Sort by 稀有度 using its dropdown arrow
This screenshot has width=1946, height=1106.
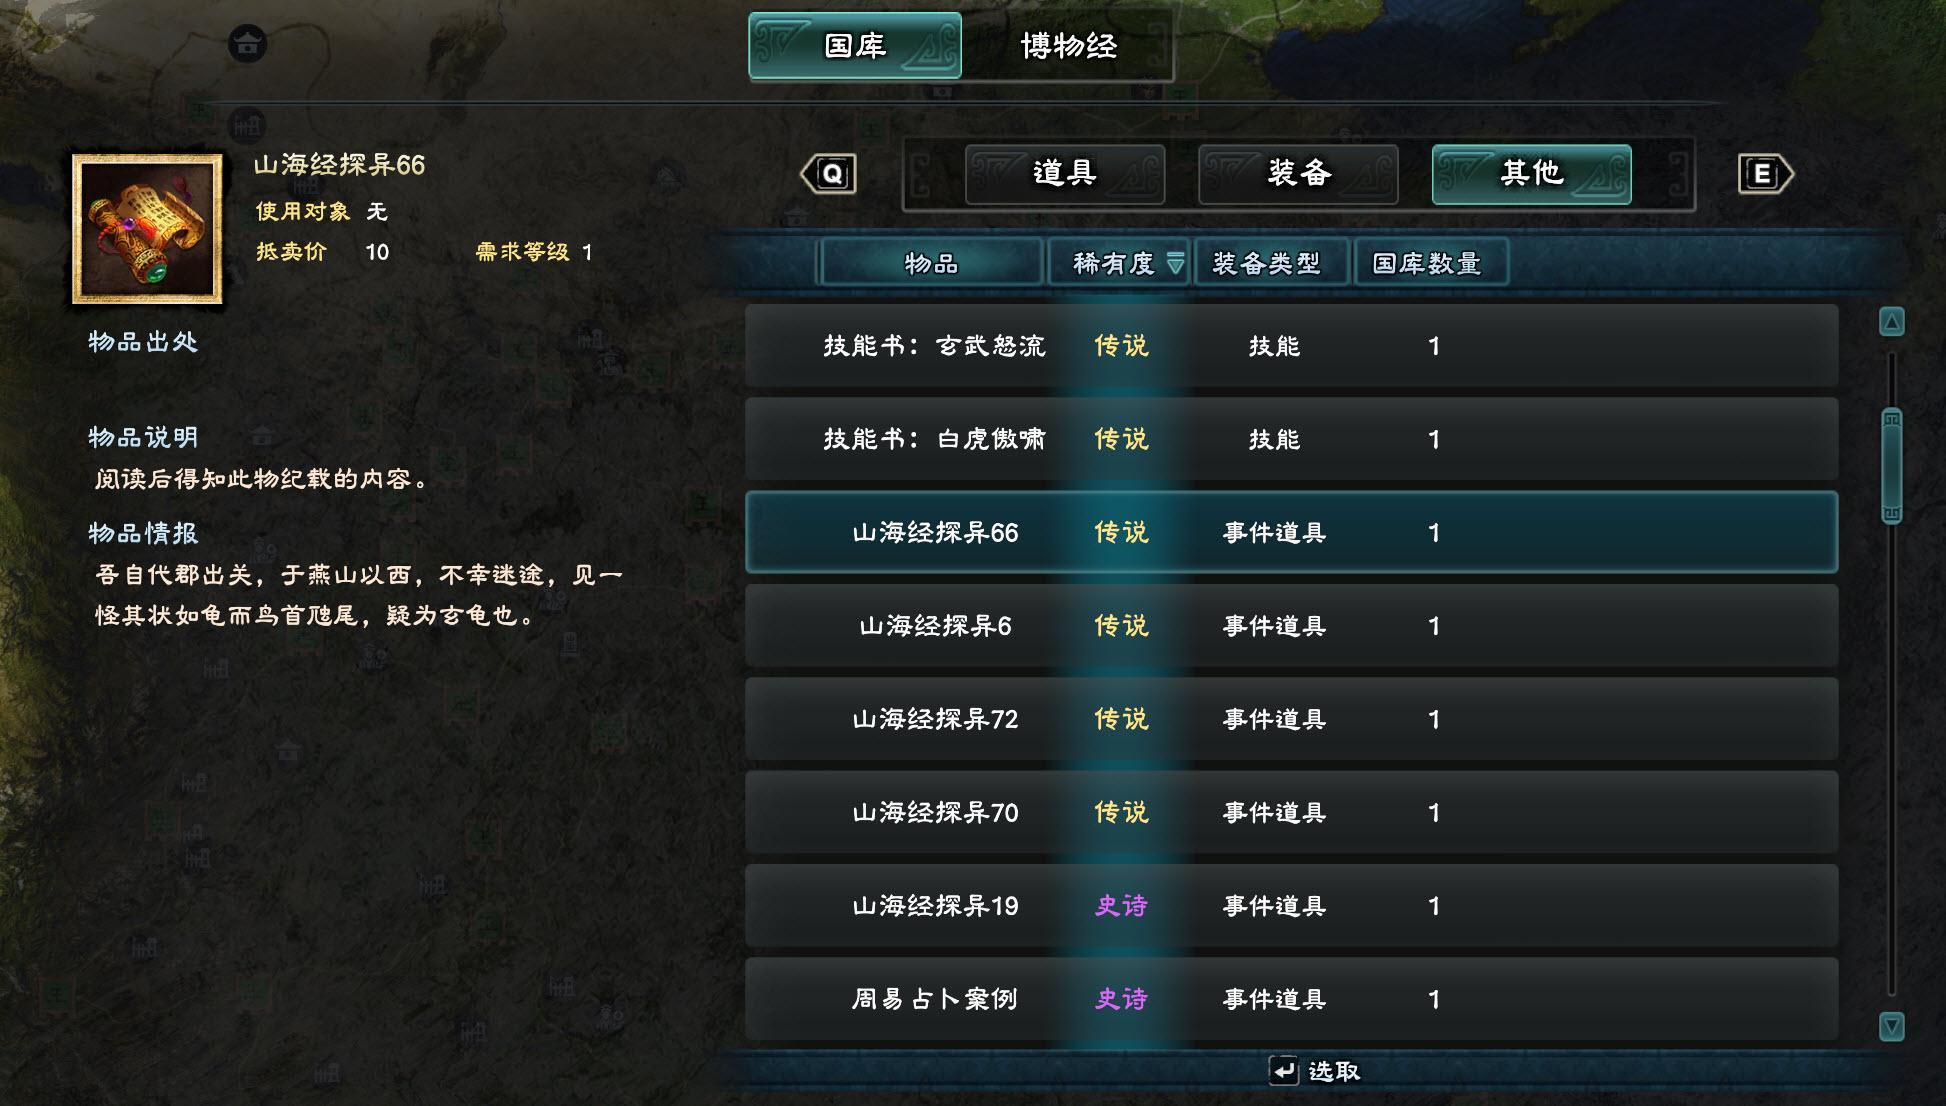[1175, 263]
